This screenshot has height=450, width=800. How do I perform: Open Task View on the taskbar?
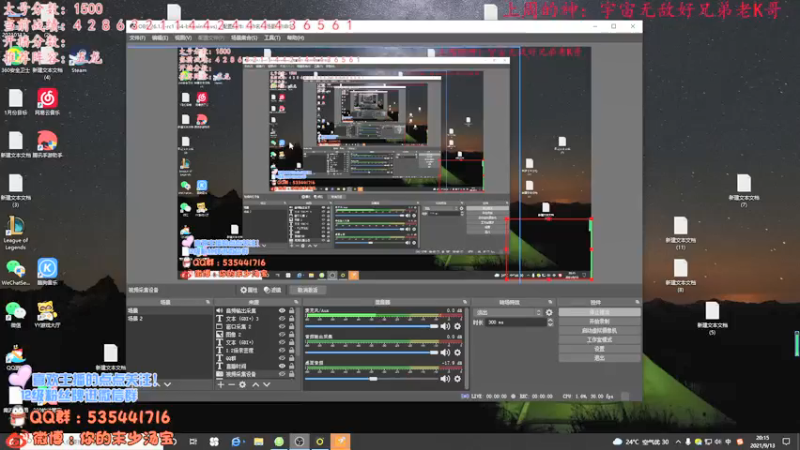click(193, 441)
